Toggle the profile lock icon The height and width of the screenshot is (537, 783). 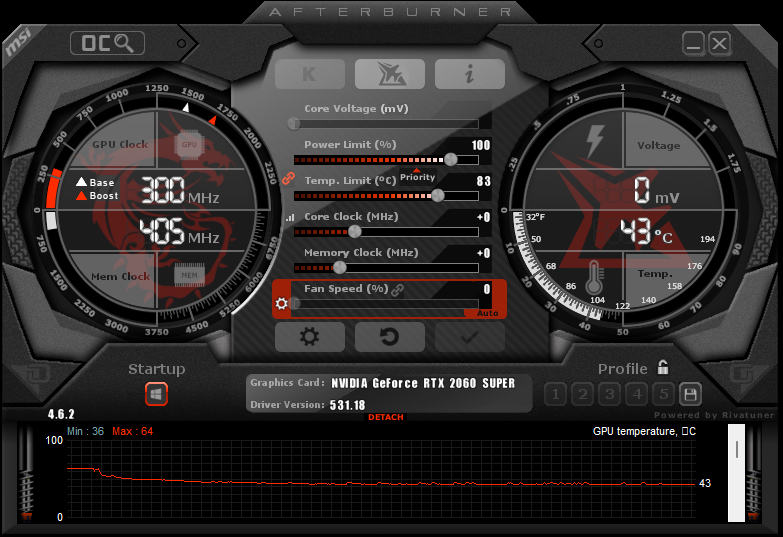click(663, 367)
